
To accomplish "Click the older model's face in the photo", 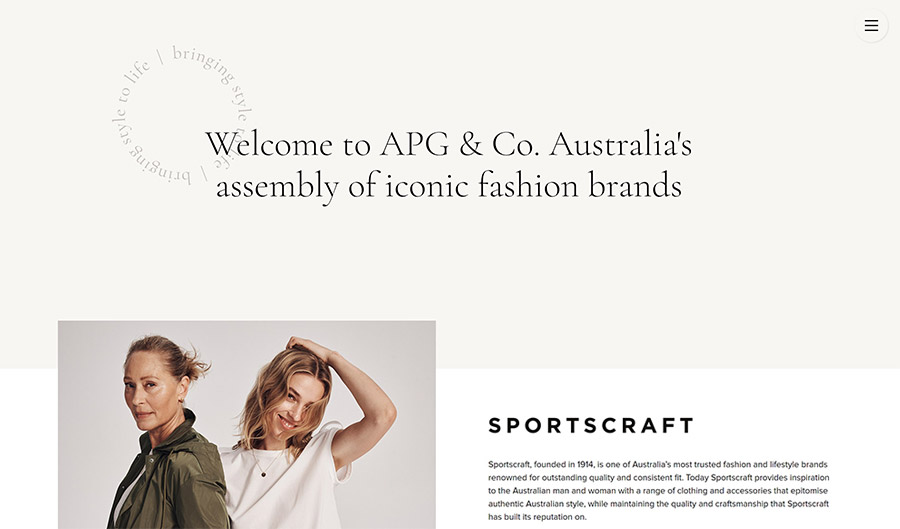I will pyautogui.click(x=145, y=391).
